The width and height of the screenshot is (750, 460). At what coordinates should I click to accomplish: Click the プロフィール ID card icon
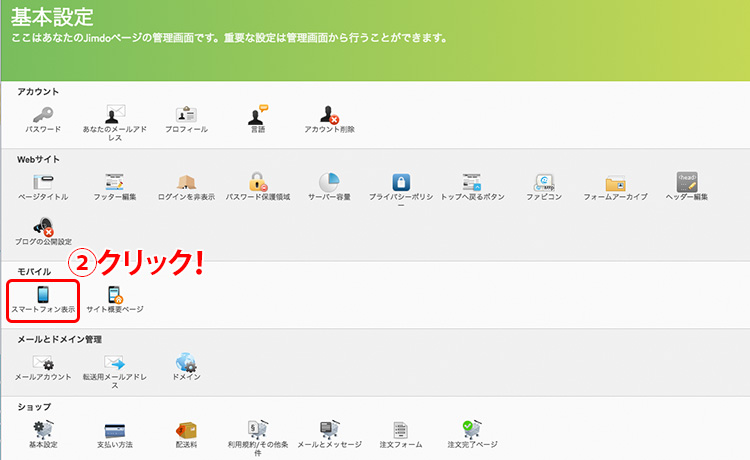coord(186,115)
